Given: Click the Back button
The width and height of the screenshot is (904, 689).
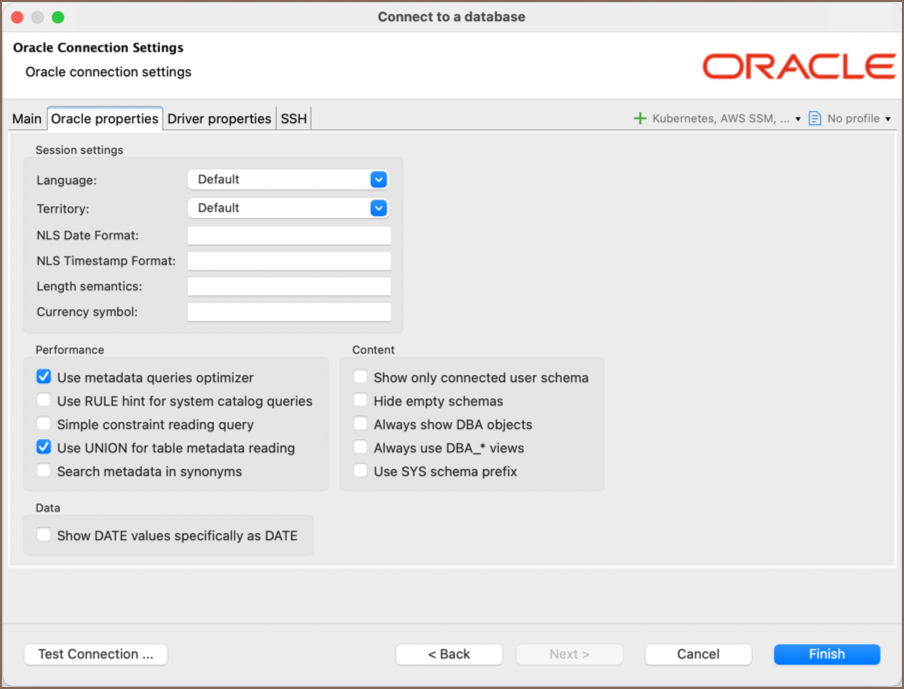Looking at the screenshot, I should (449, 654).
